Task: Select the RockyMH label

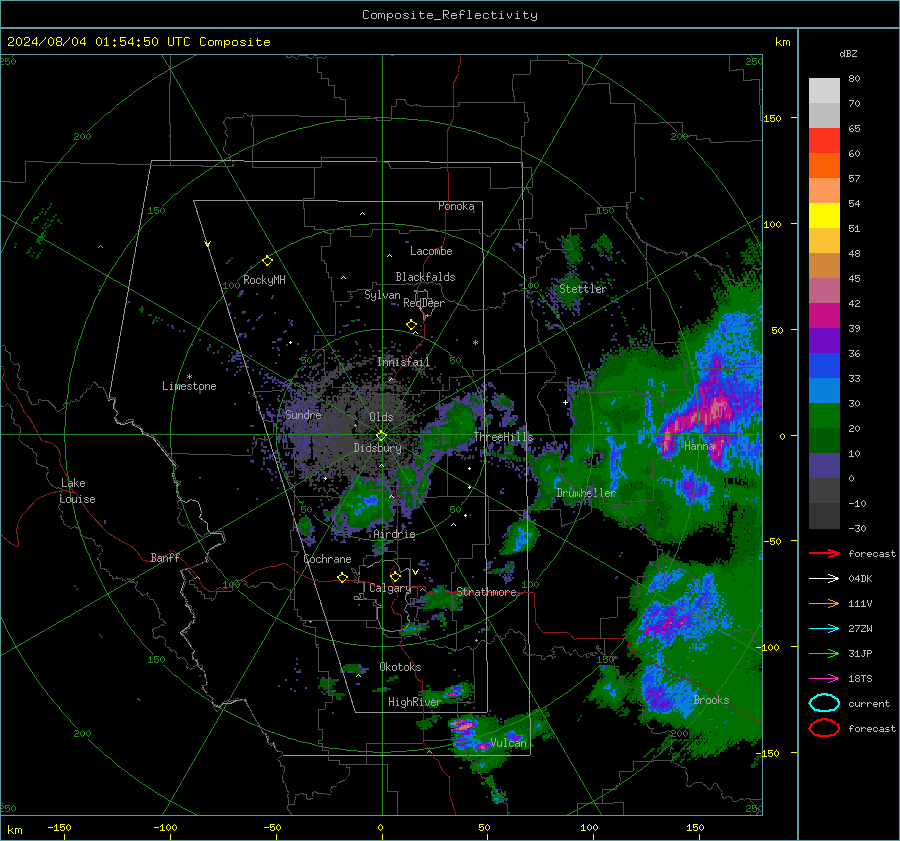Action: (264, 280)
